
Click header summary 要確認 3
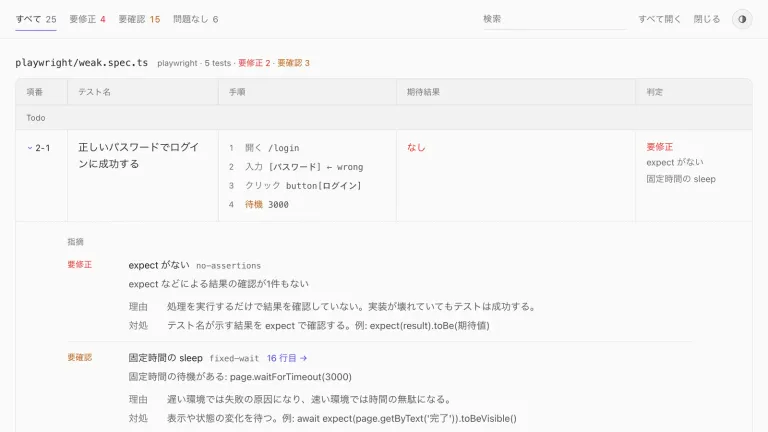(x=293, y=63)
